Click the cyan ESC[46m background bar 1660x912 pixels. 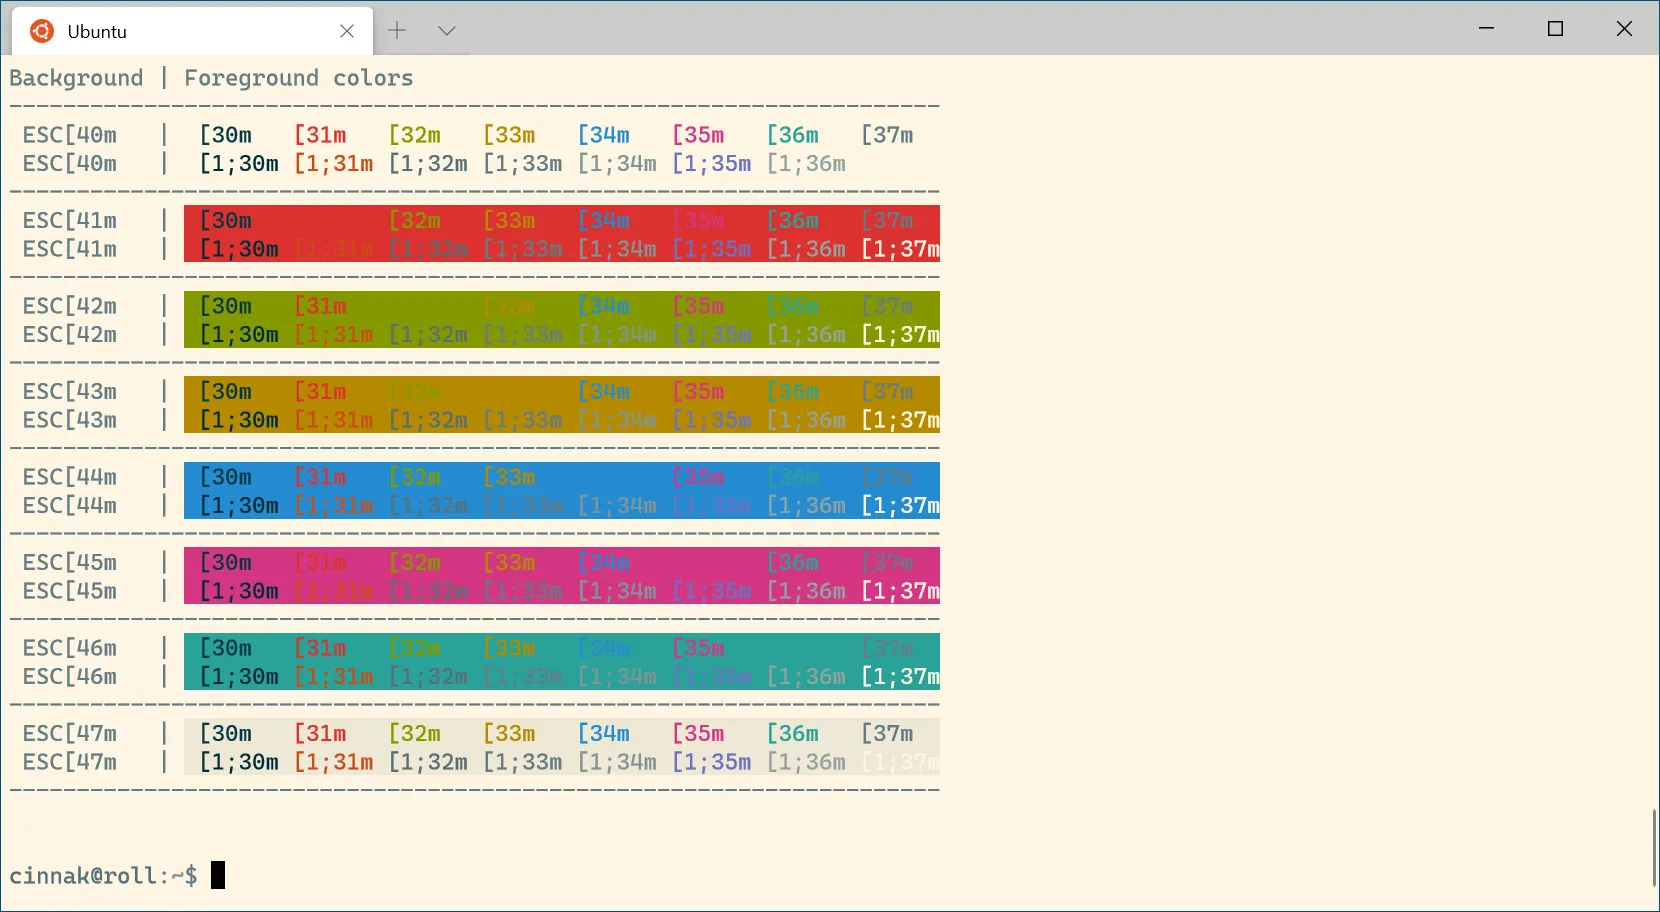[x=562, y=661]
